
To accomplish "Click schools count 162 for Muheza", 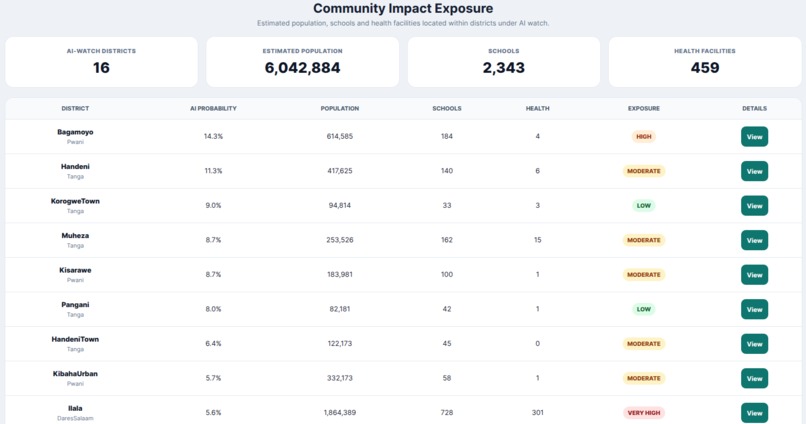I will tap(447, 239).
